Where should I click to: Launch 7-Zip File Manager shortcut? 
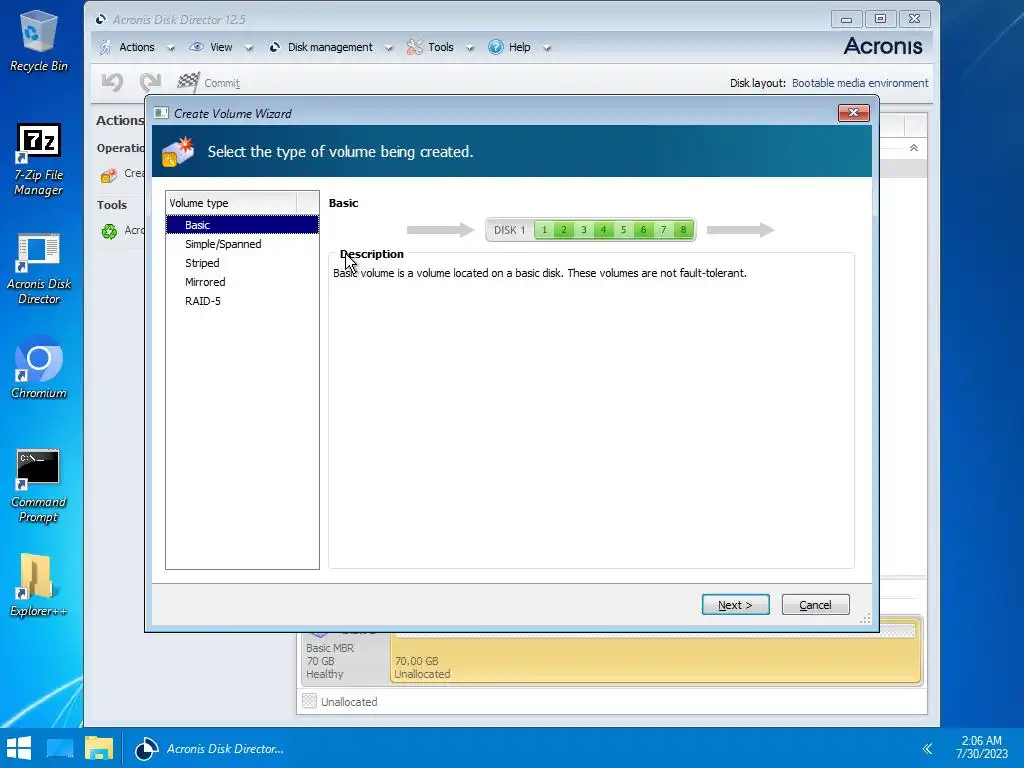tap(39, 160)
